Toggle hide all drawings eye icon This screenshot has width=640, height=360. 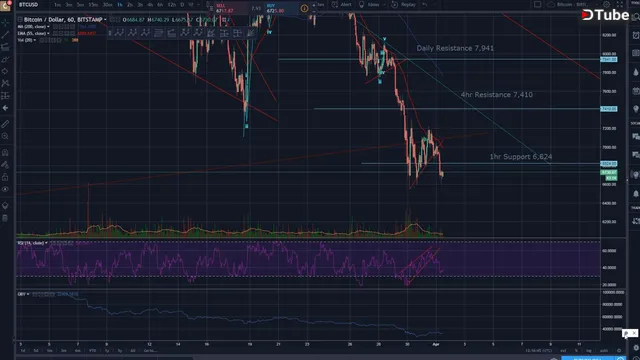[5, 189]
